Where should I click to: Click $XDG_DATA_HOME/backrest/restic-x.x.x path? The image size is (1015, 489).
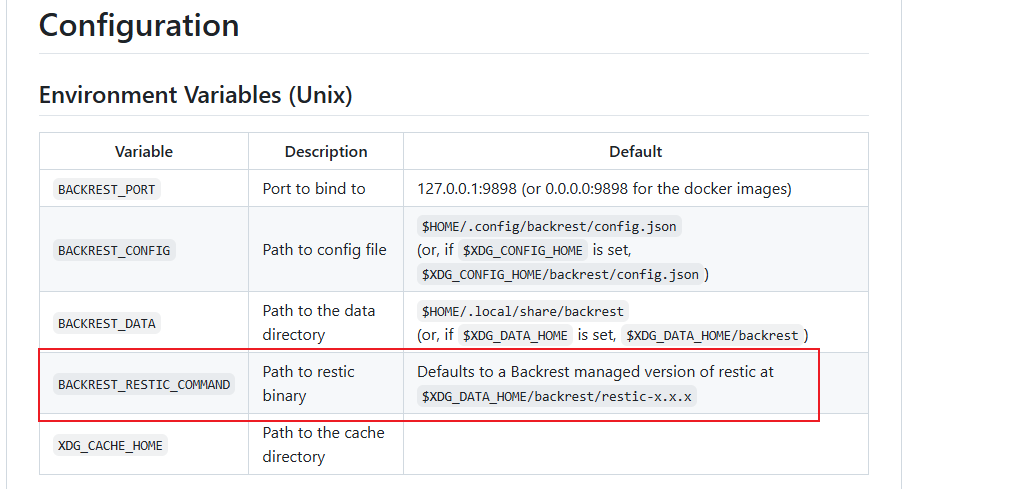click(x=557, y=396)
